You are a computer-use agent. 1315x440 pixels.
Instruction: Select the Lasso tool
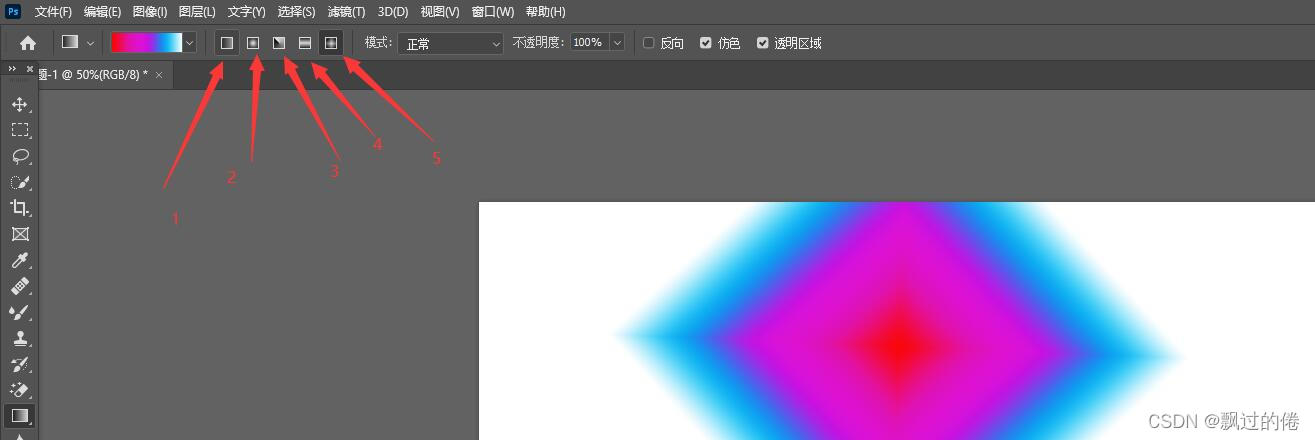[x=19, y=156]
